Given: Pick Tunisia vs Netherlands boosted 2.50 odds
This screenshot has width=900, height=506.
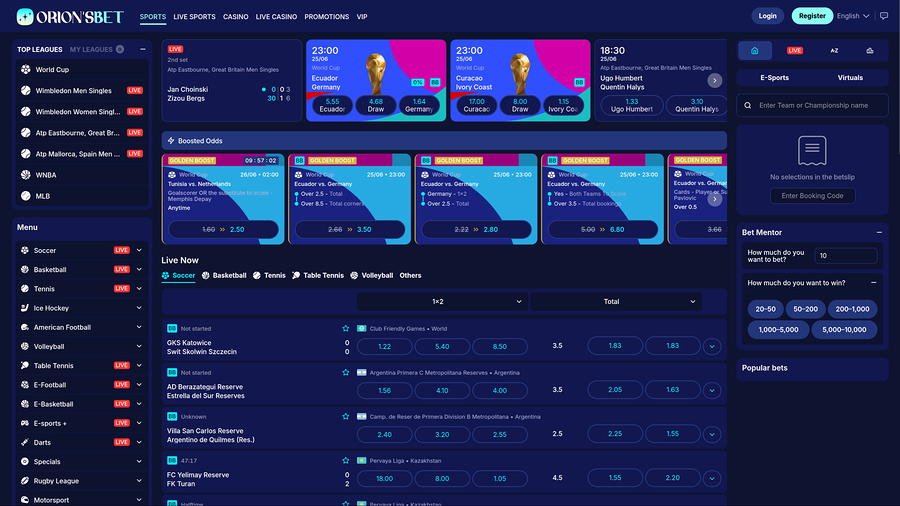Looking at the screenshot, I should coord(223,229).
